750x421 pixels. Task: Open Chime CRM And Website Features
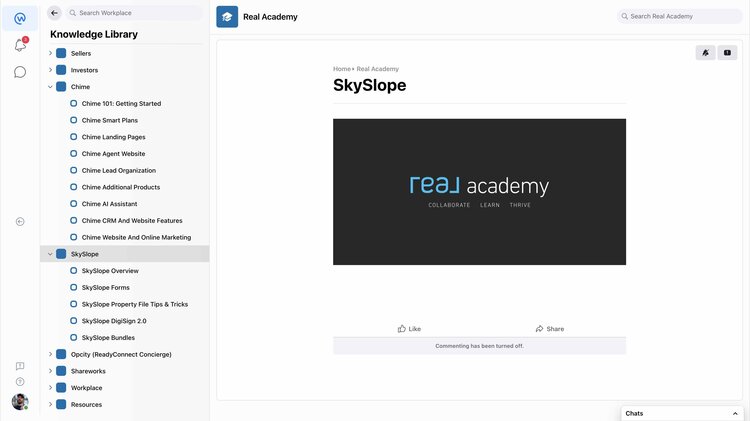coord(132,221)
